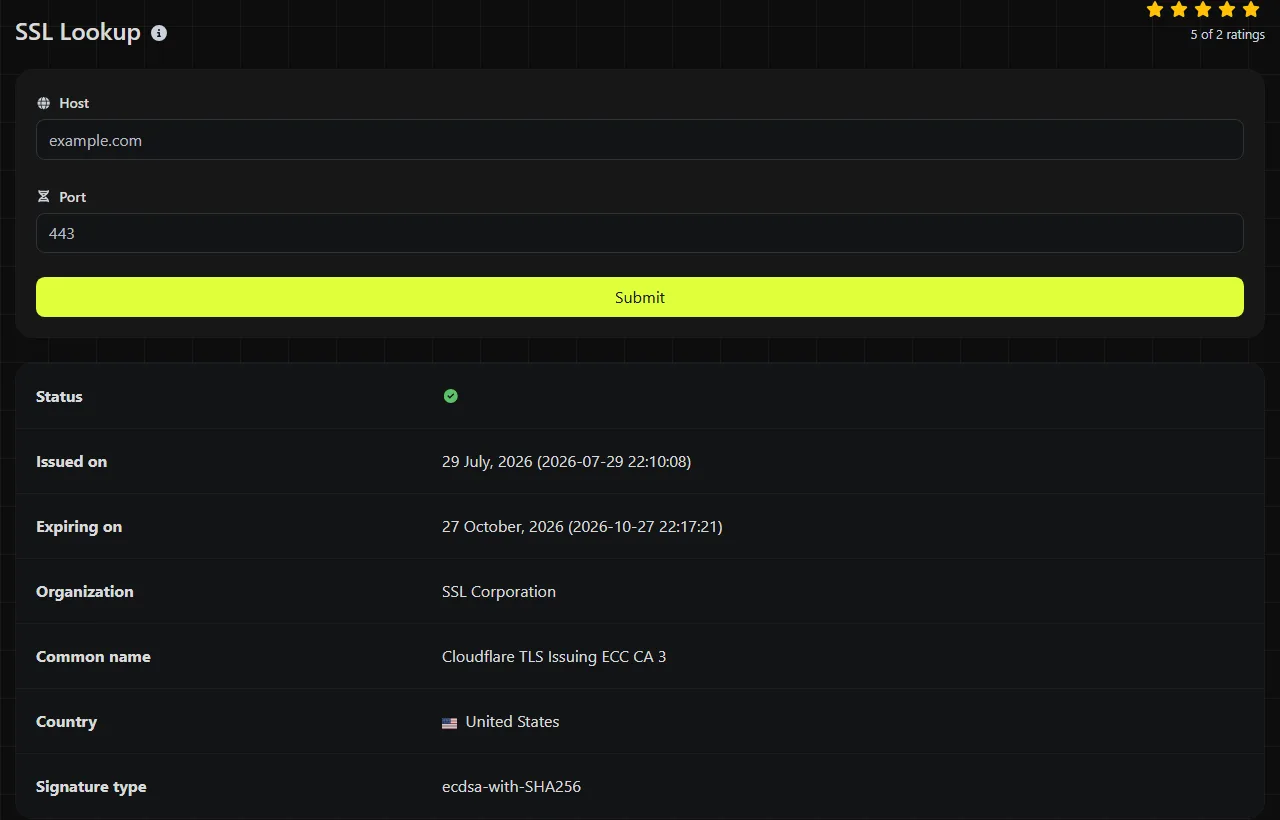Click the Country label
Viewport: 1280px width, 820px height.
(x=66, y=722)
